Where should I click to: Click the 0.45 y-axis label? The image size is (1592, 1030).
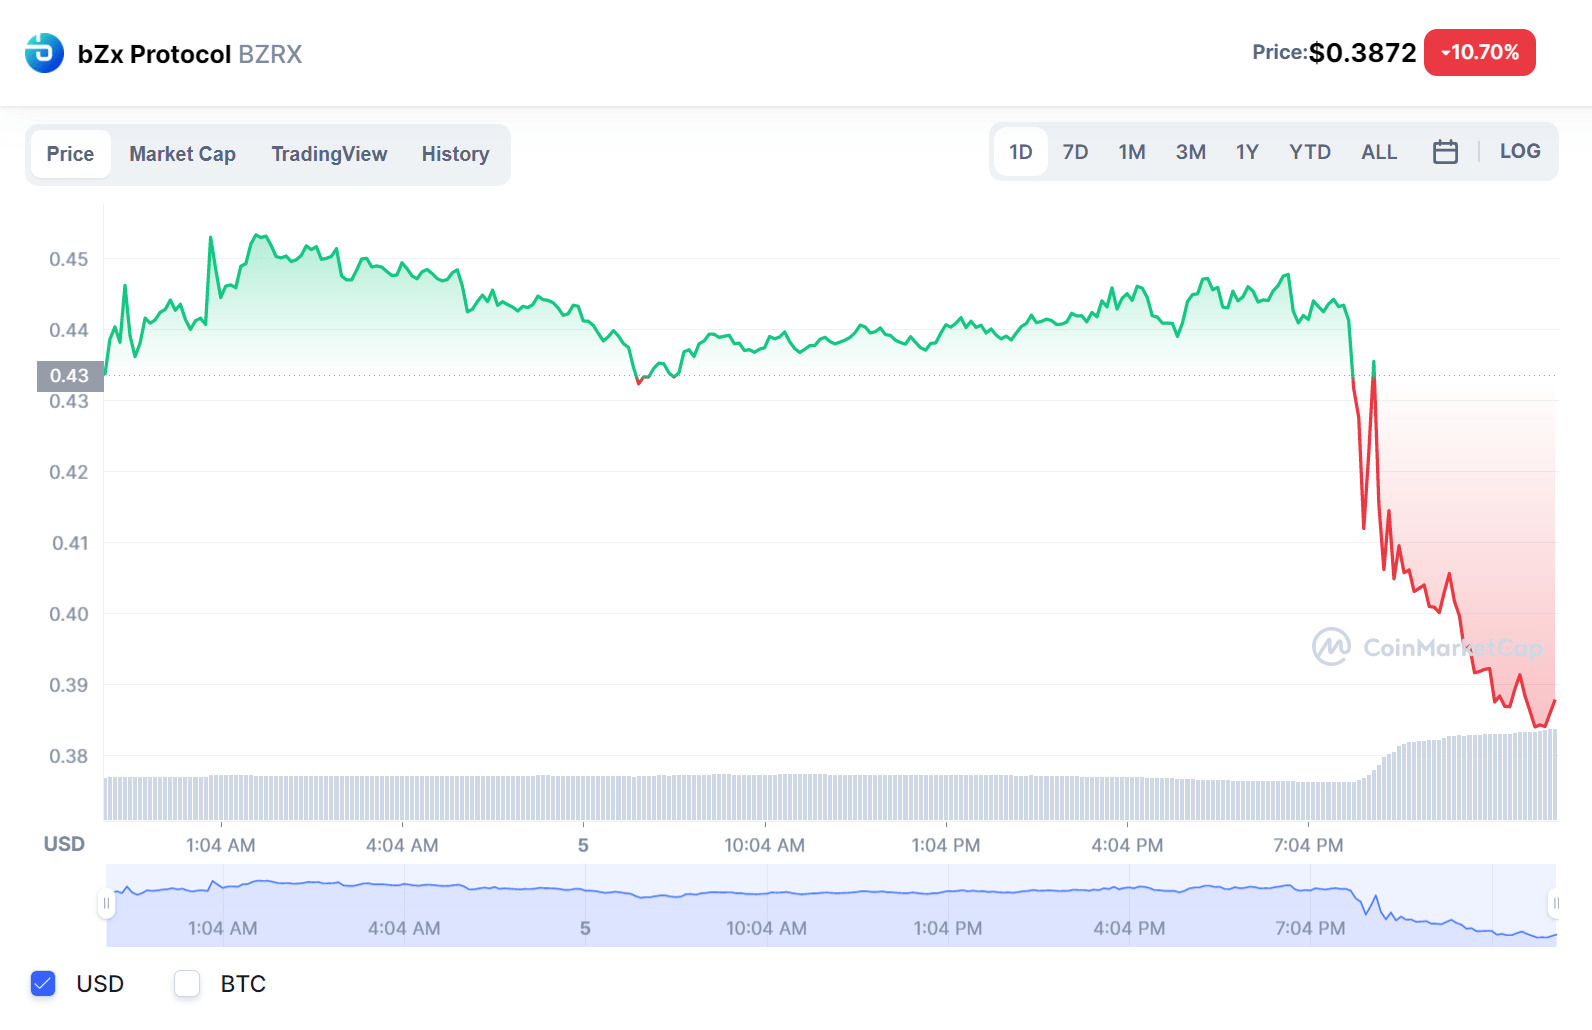(69, 259)
